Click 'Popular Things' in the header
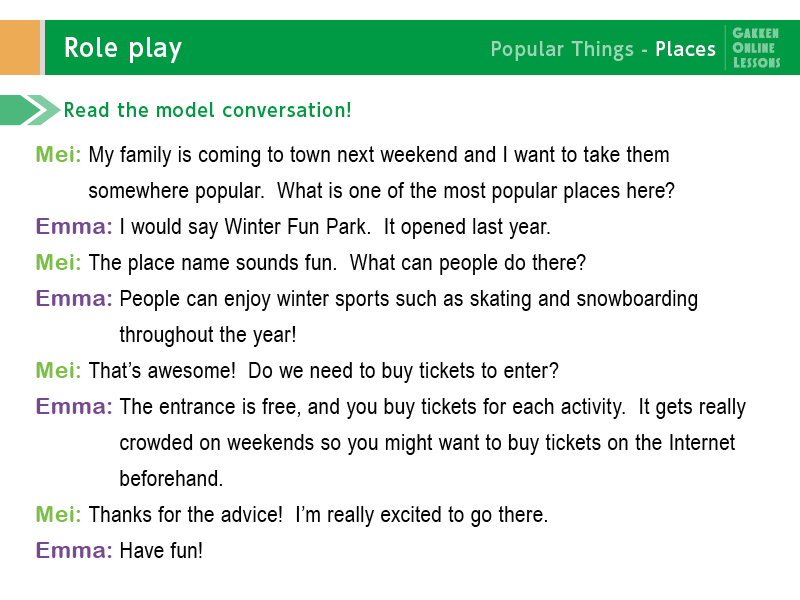The image size is (800, 600). pyautogui.click(x=562, y=49)
